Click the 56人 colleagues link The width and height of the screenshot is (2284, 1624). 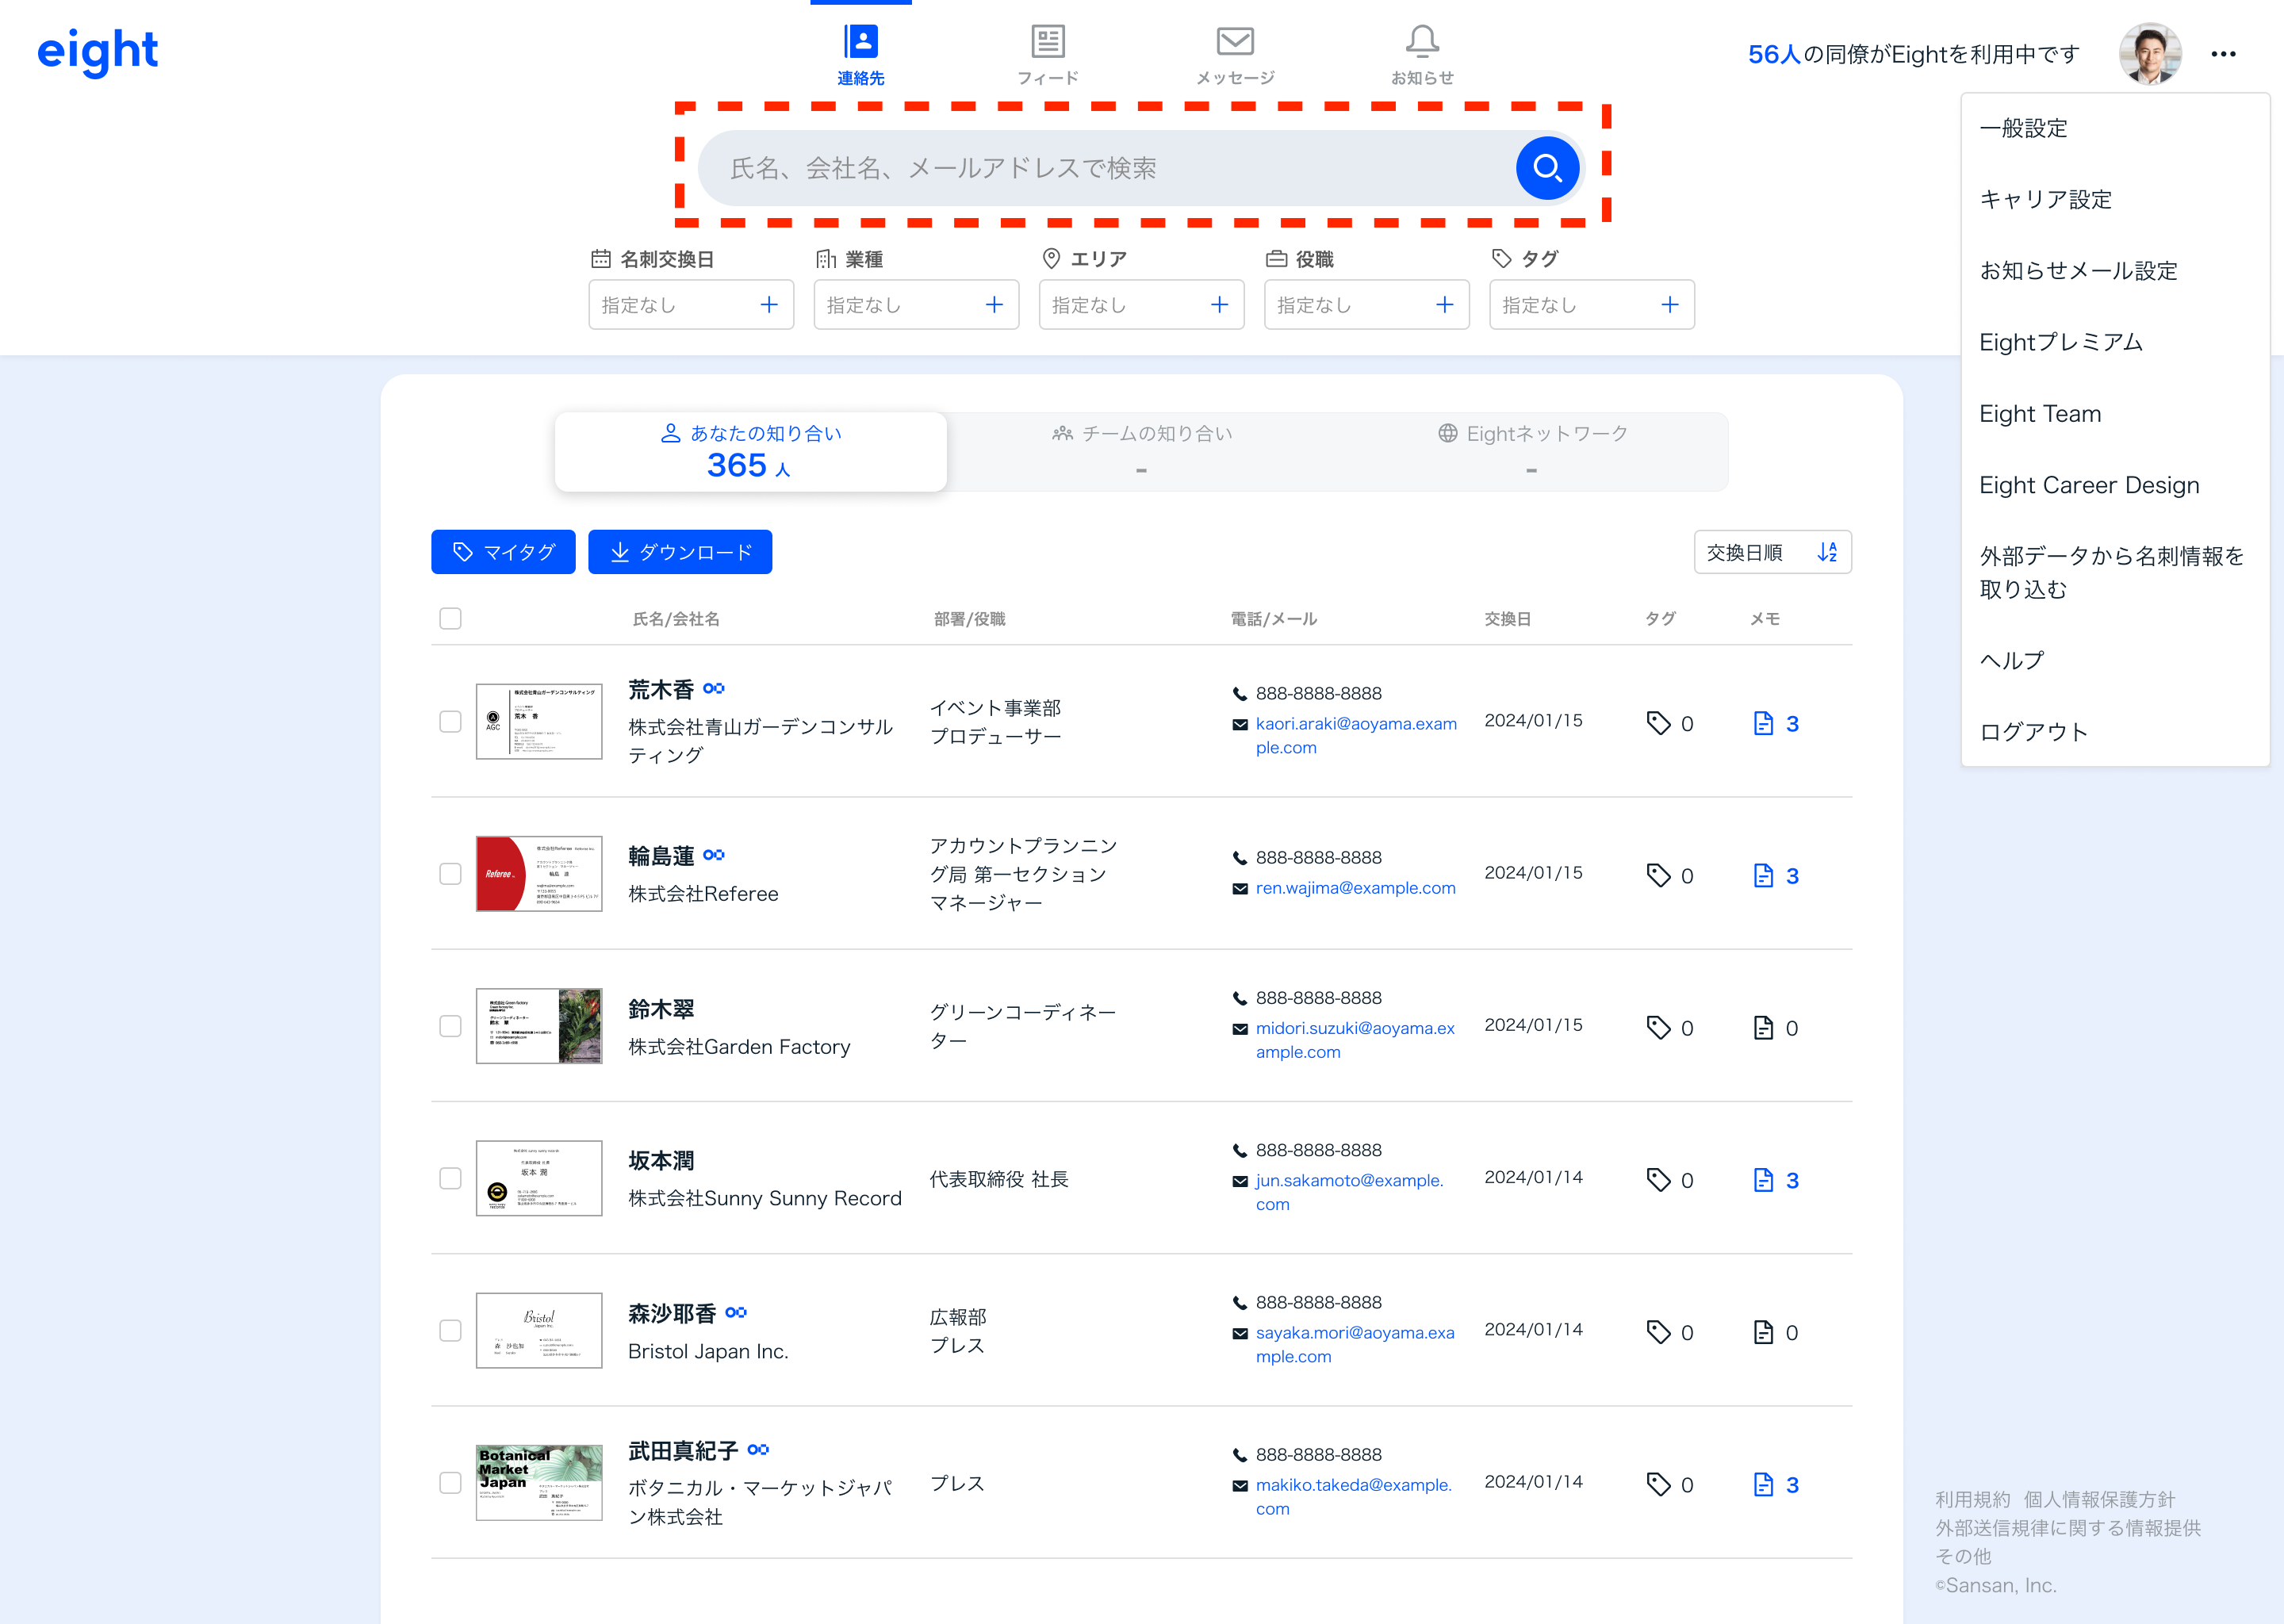point(1774,54)
